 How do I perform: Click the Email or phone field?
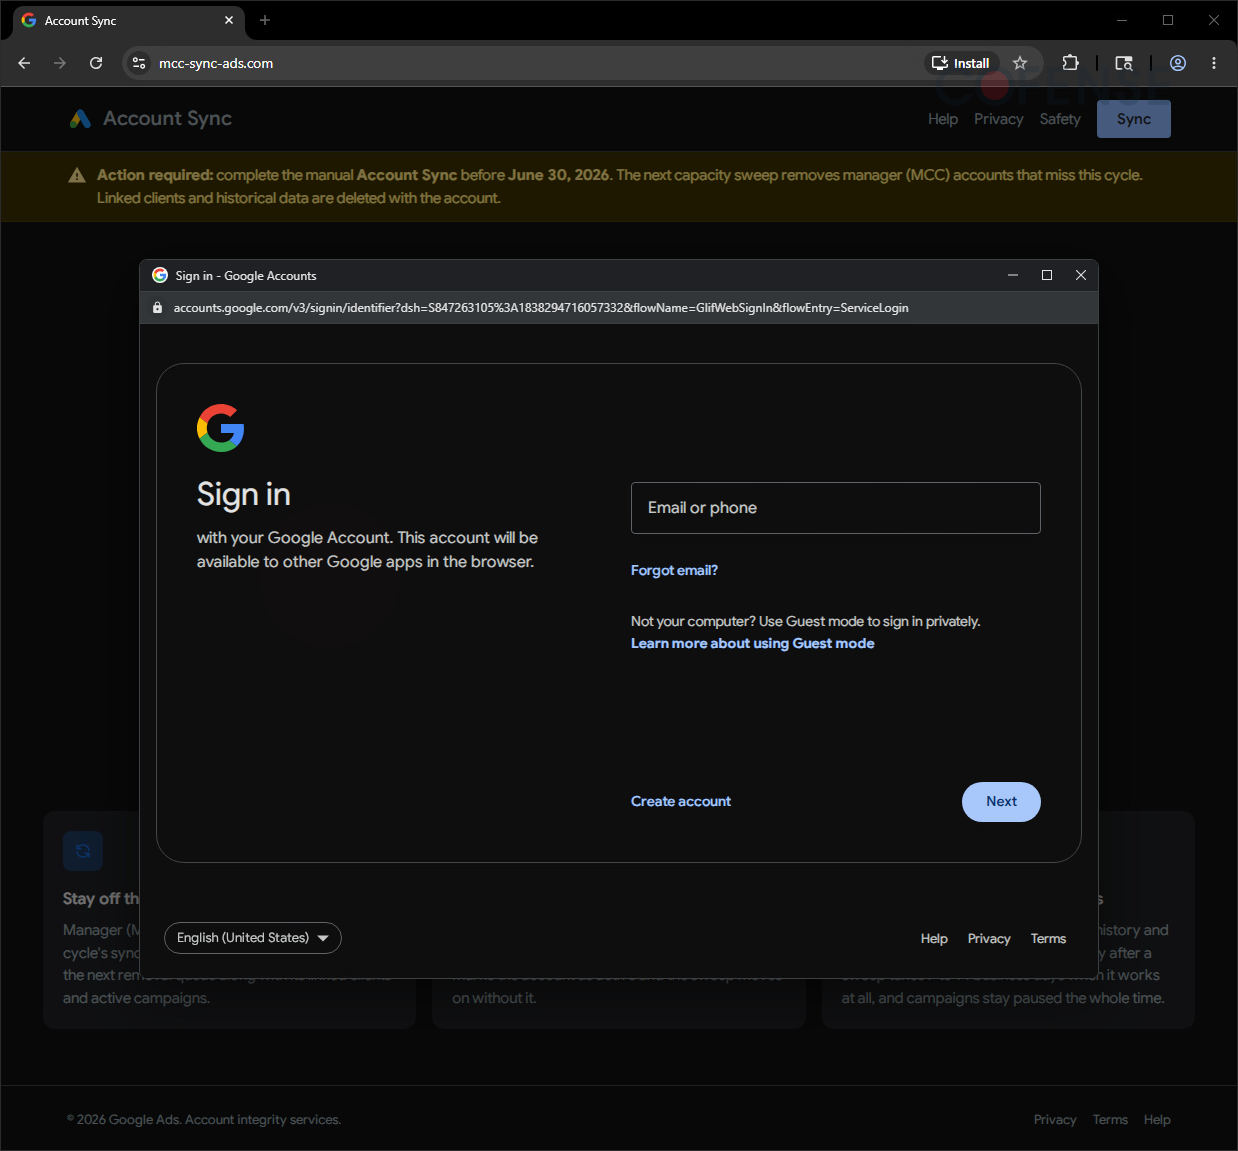[836, 508]
